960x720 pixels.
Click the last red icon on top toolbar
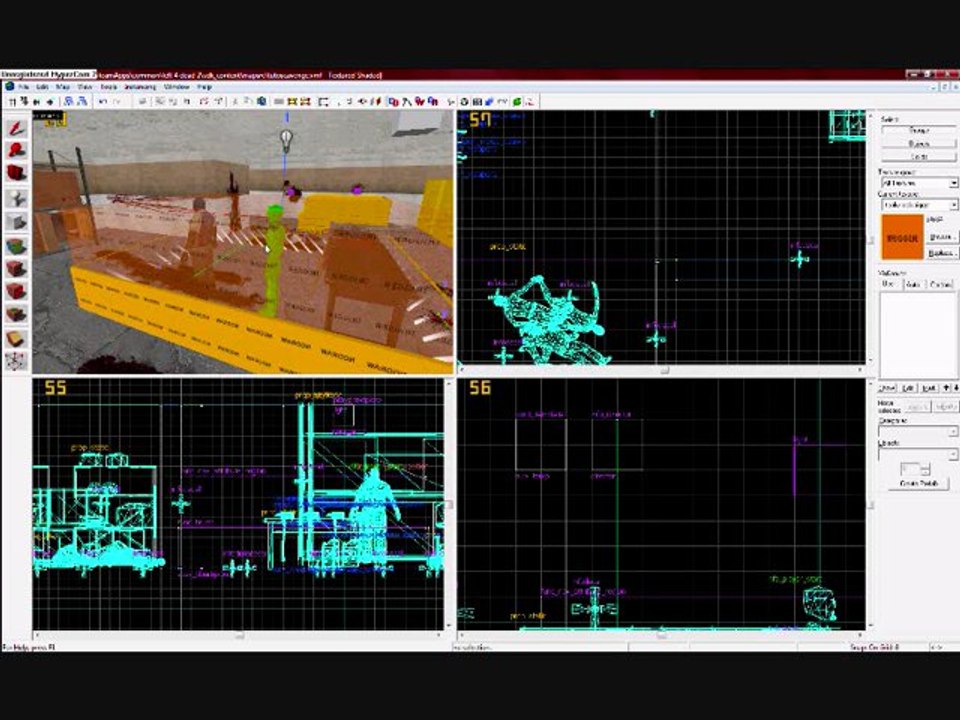pos(530,102)
